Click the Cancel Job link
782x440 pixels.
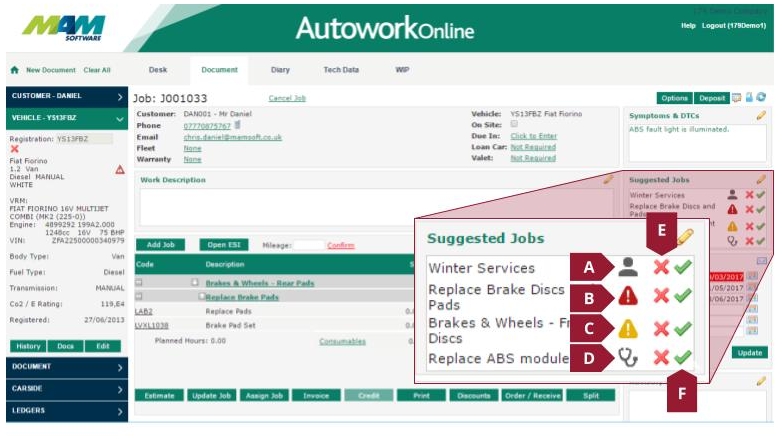pyautogui.click(x=287, y=98)
